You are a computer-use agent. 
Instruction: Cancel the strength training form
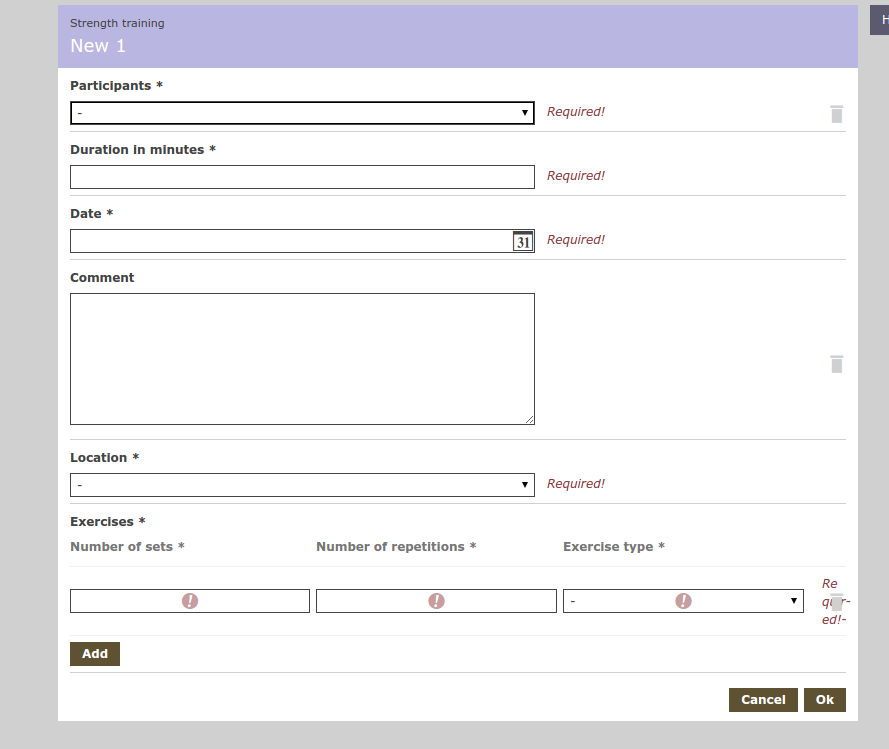pyautogui.click(x=763, y=700)
